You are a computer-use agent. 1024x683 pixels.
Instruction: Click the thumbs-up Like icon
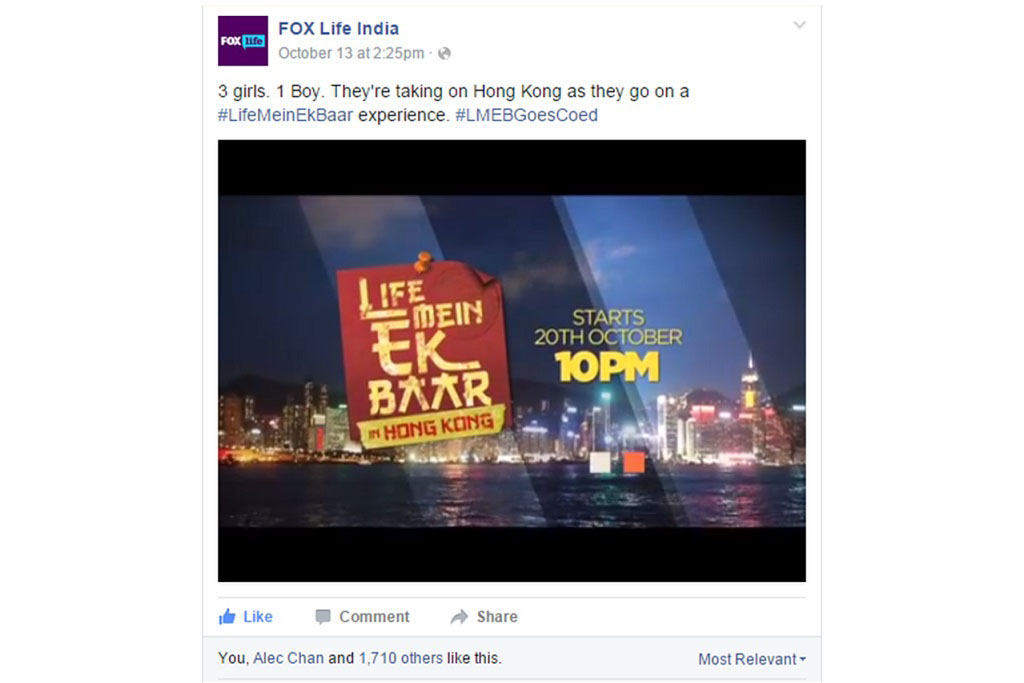click(227, 616)
